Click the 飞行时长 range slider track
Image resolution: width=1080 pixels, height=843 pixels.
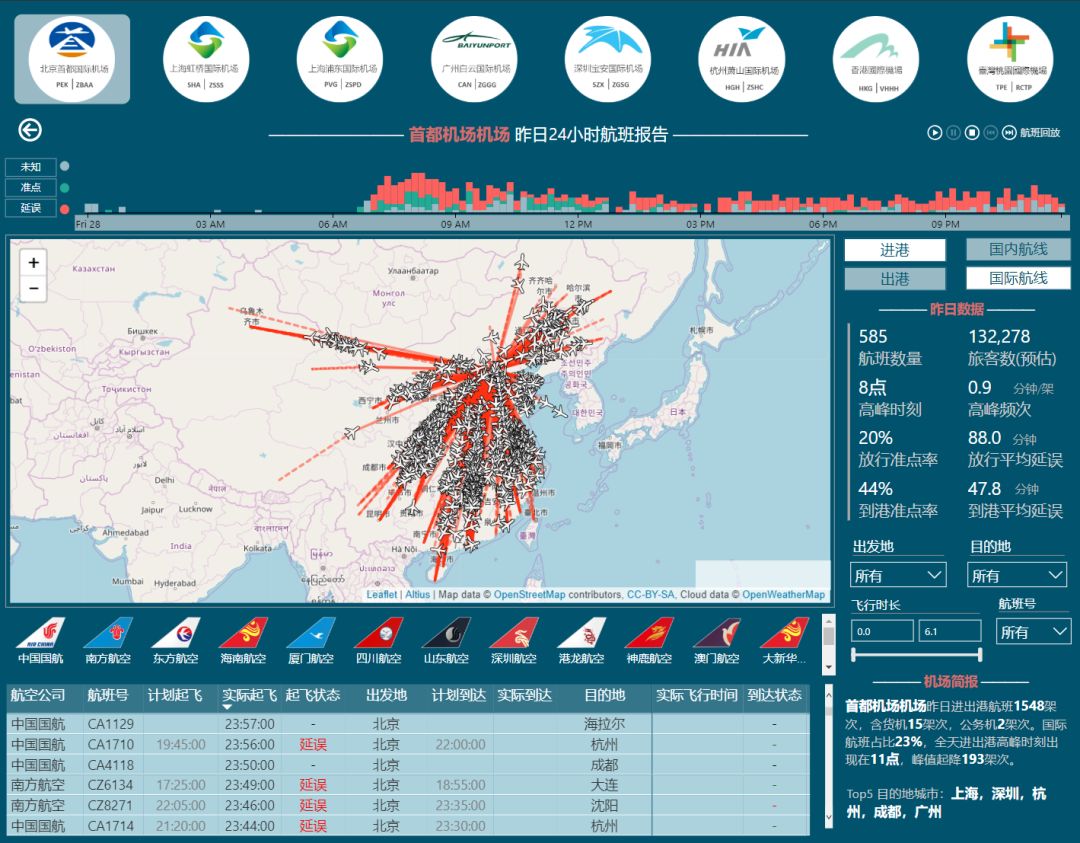click(916, 655)
